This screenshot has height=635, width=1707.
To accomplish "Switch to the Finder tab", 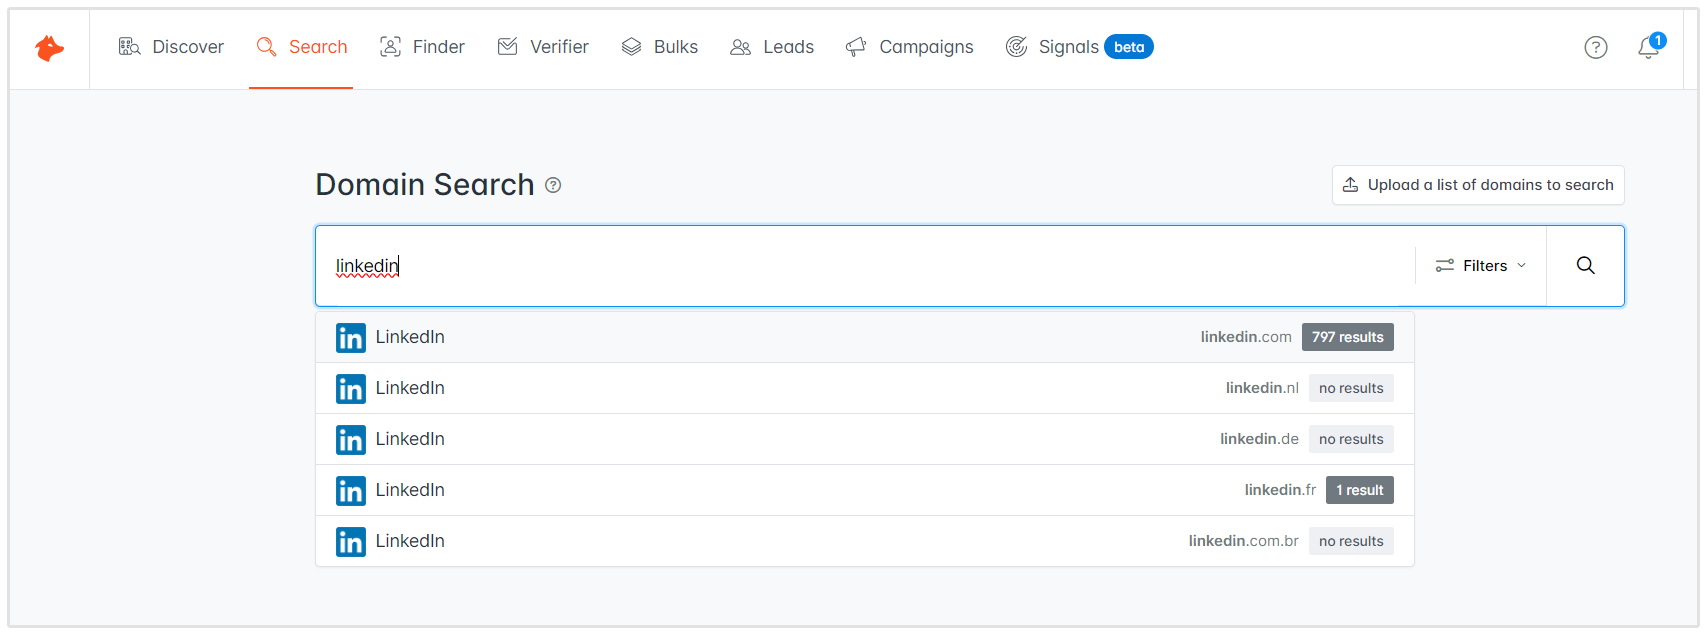I will (x=422, y=47).
